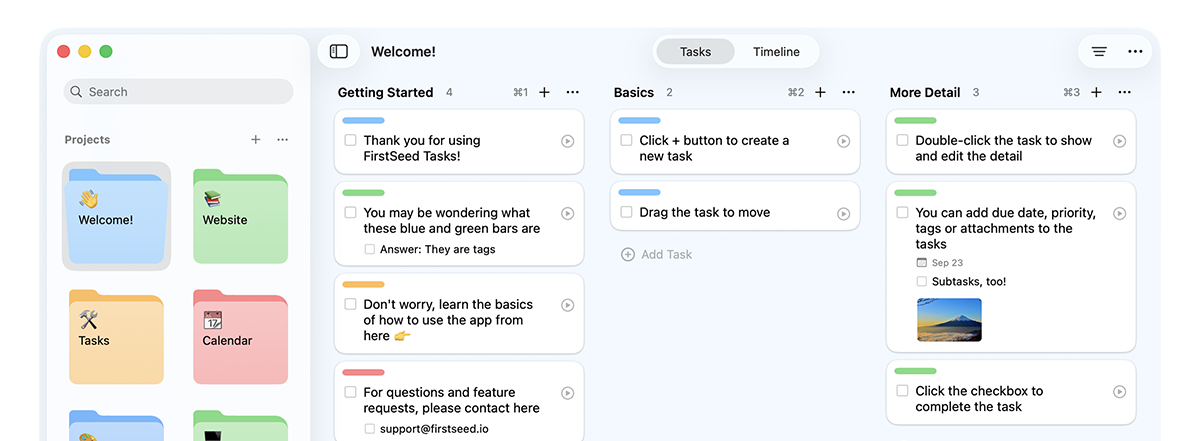
Task: Open Basics column options menu
Action: 848,92
